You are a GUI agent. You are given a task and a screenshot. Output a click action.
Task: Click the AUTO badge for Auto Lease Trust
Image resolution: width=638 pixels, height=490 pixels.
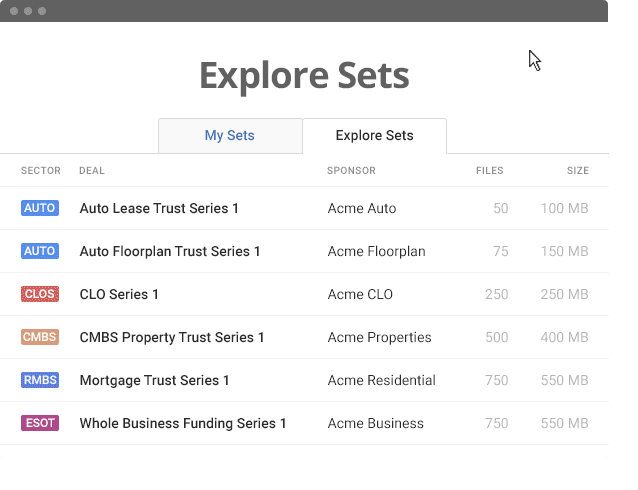(40, 208)
